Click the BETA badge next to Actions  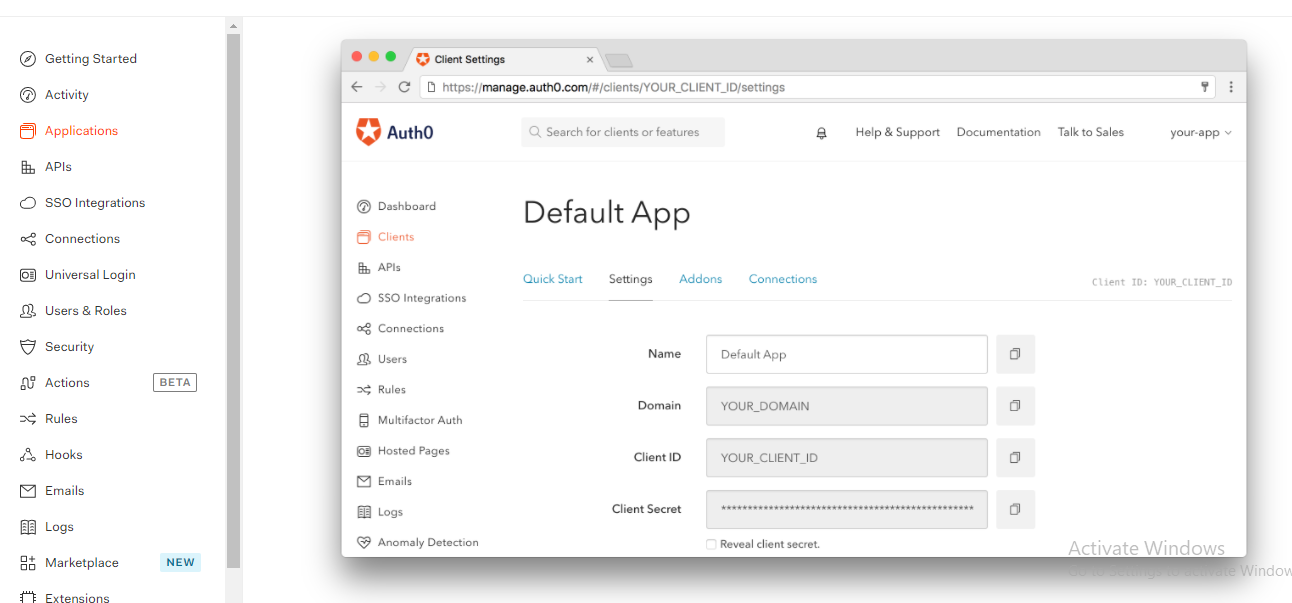pos(175,382)
